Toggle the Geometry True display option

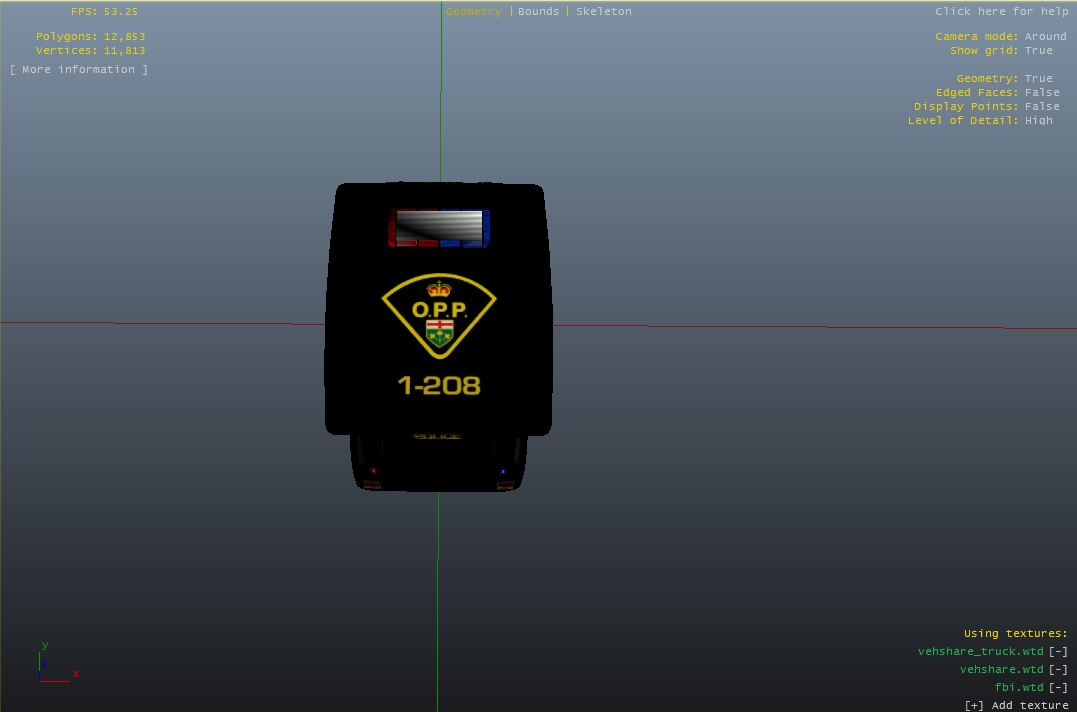click(x=1038, y=78)
